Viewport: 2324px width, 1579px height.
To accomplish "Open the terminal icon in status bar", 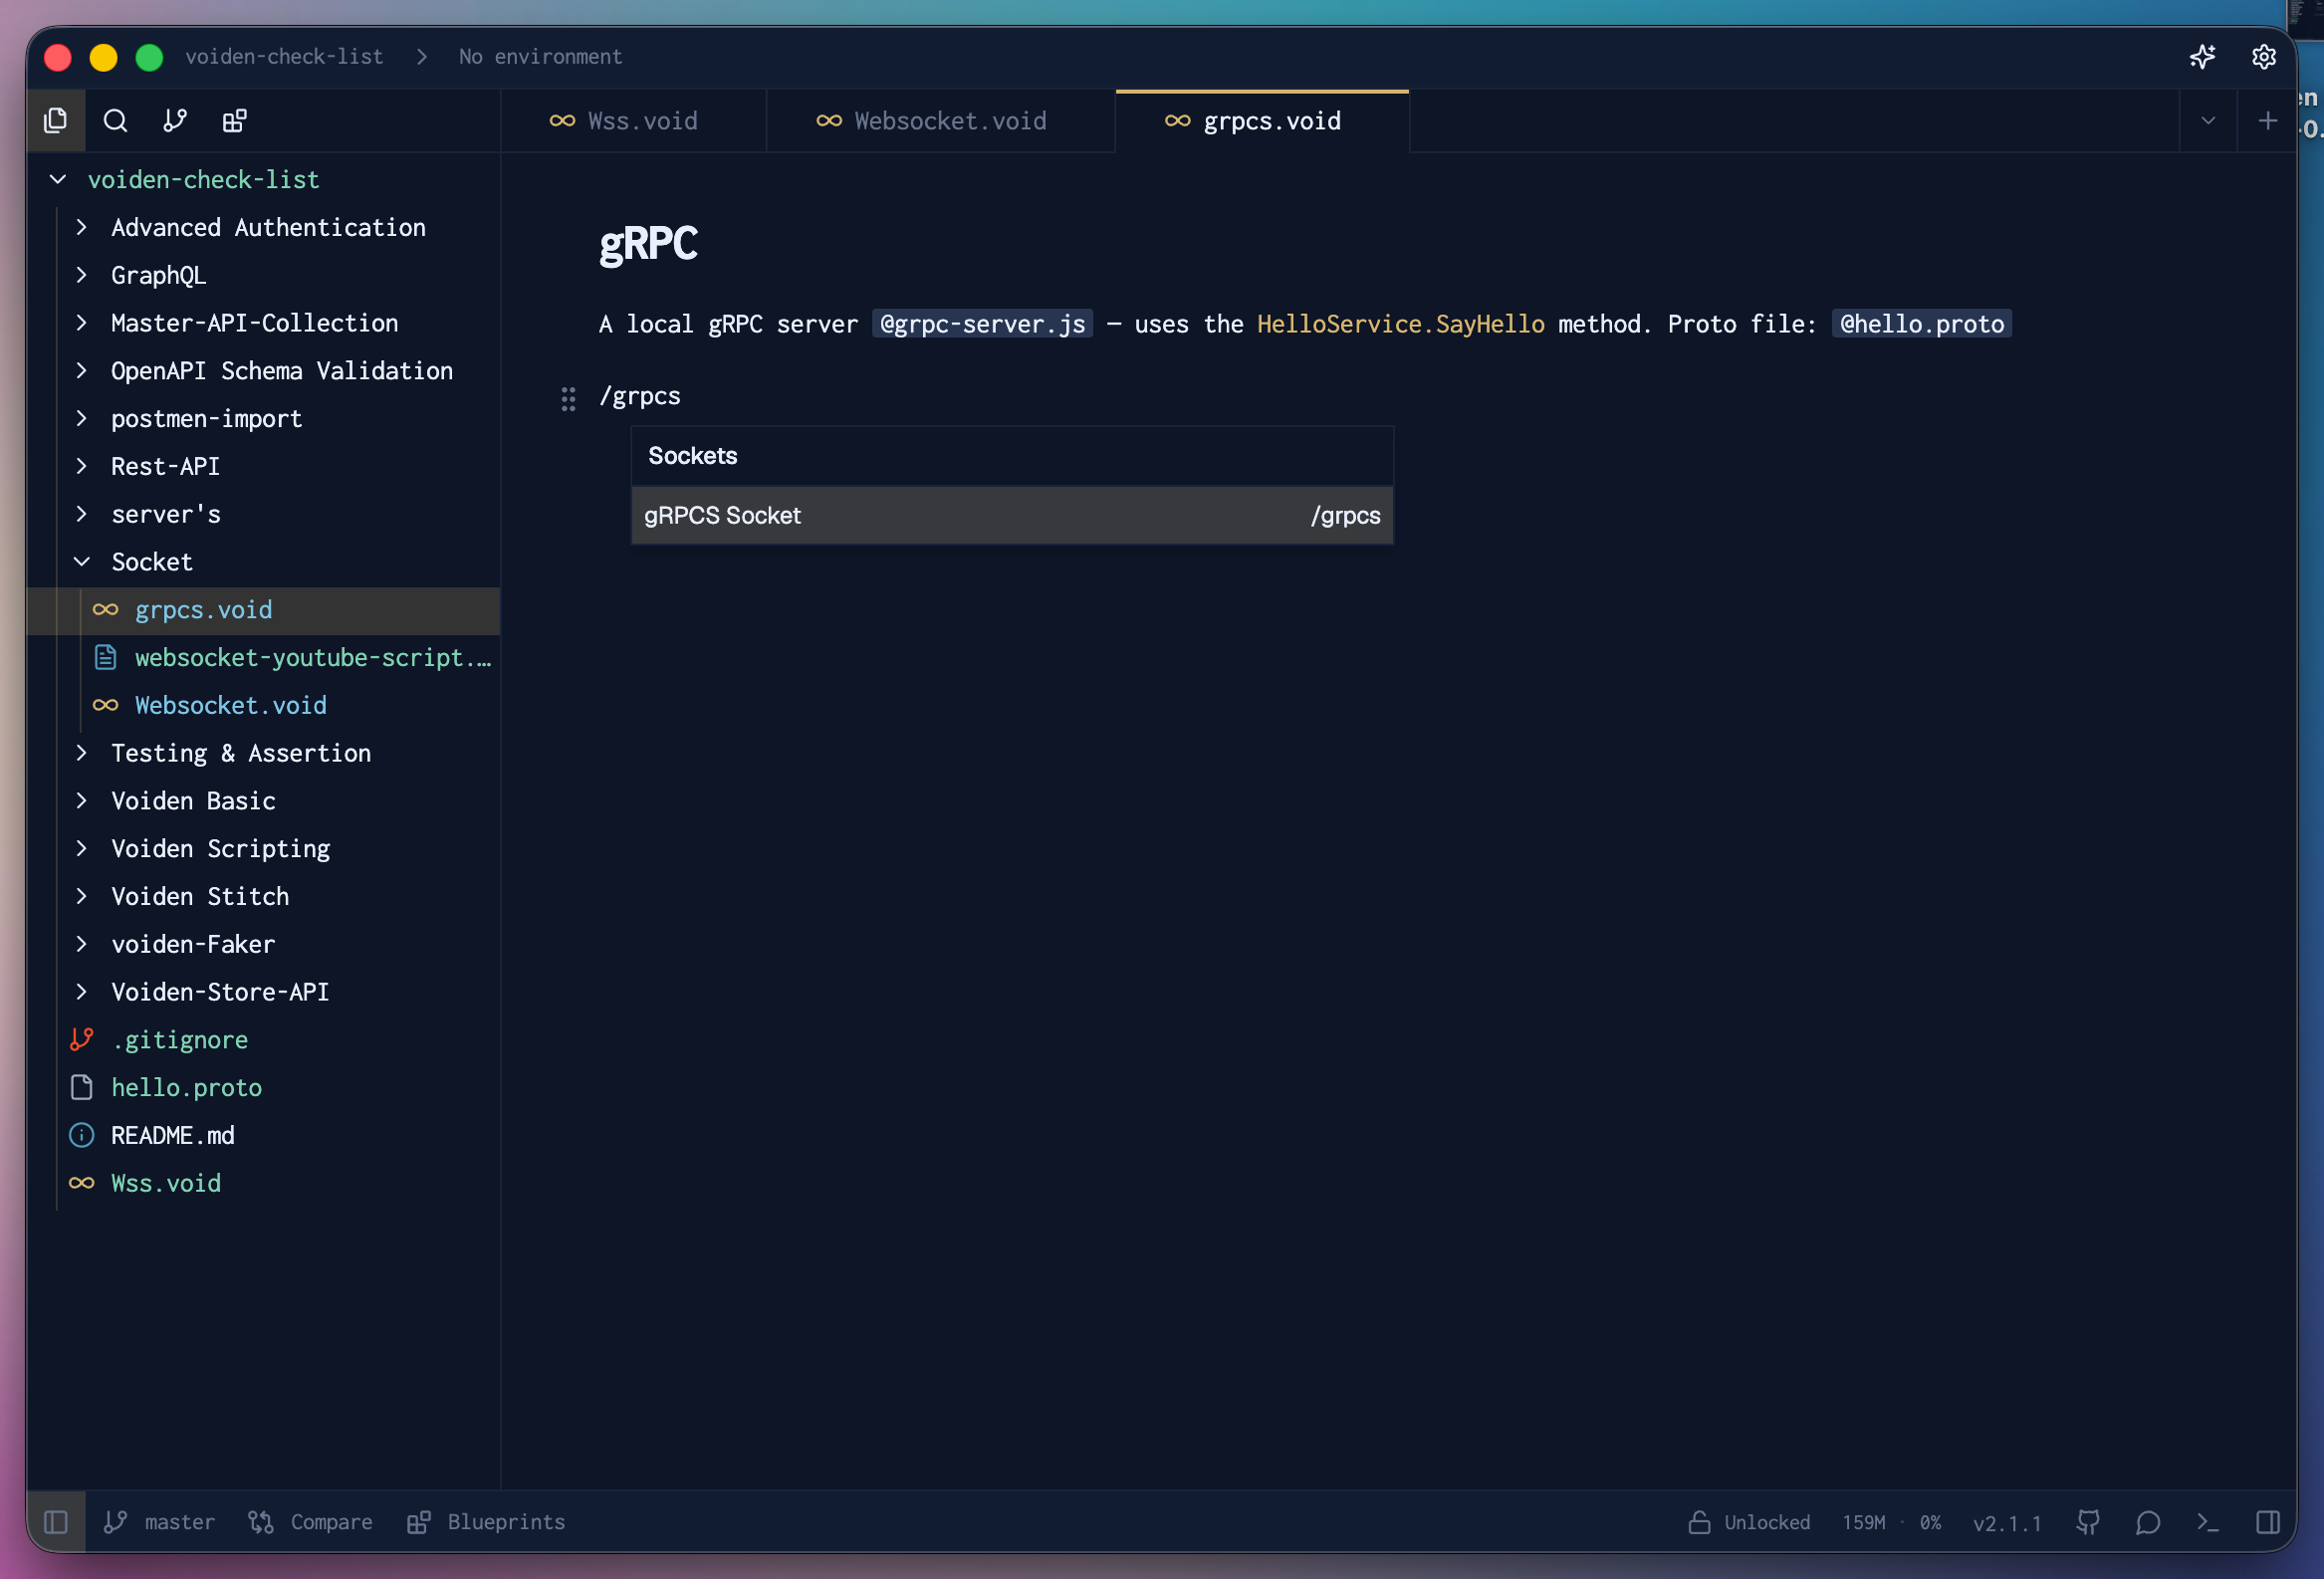I will (x=2208, y=1522).
